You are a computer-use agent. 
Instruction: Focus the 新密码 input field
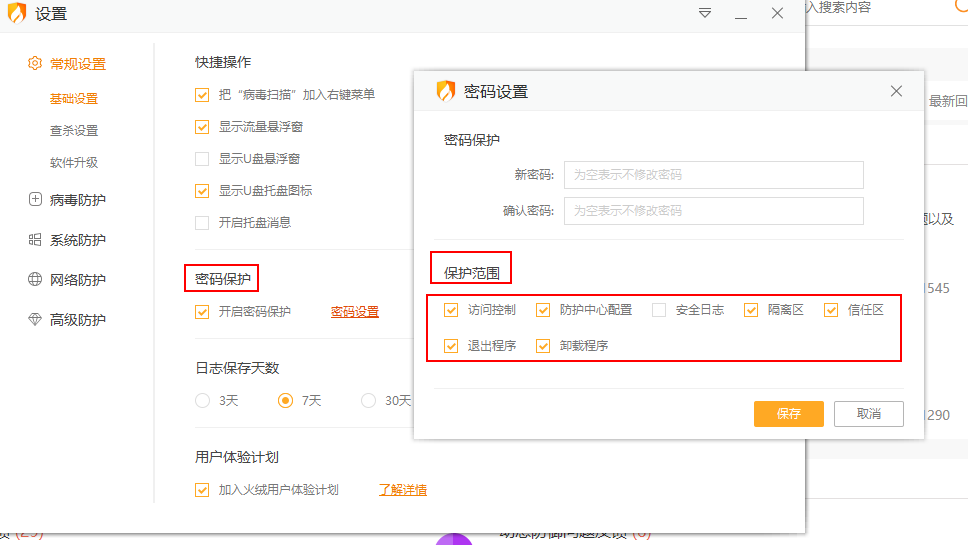(714, 175)
